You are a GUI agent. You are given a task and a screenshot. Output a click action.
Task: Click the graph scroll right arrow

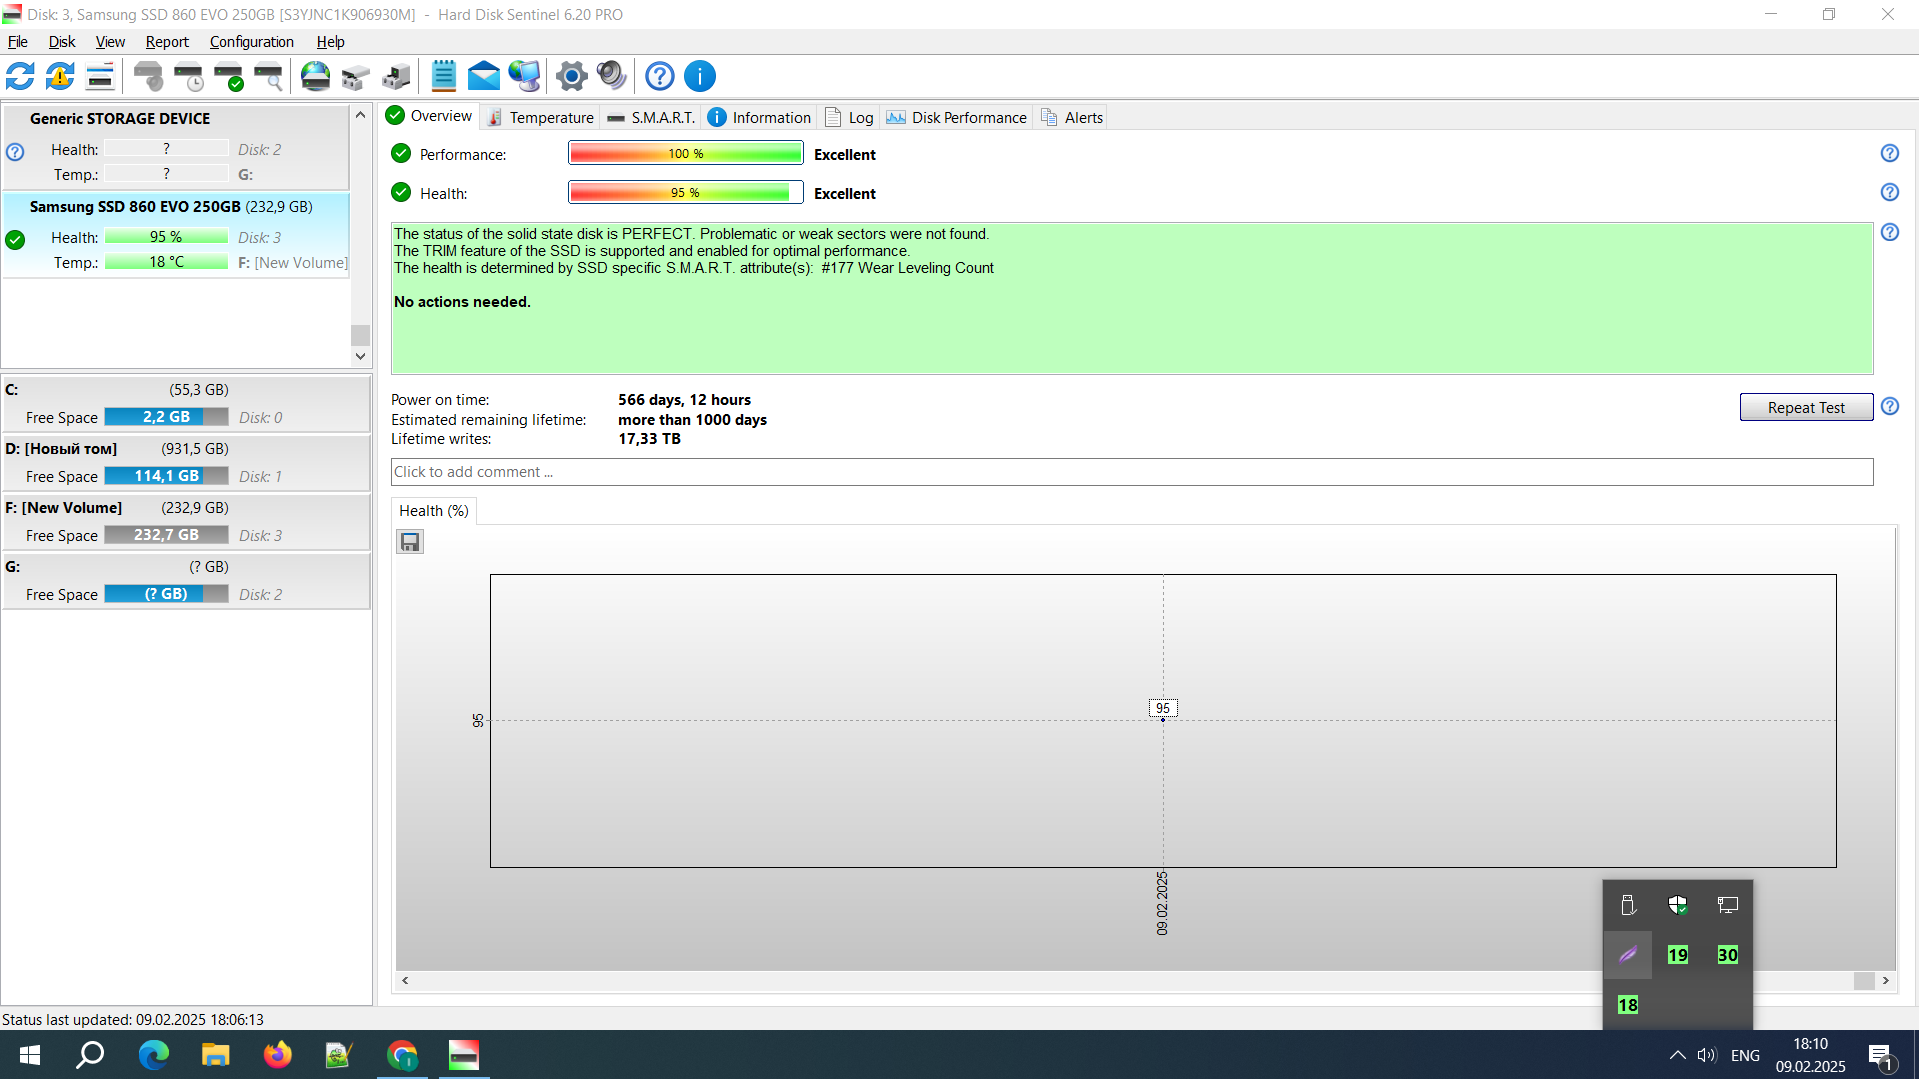1886,981
